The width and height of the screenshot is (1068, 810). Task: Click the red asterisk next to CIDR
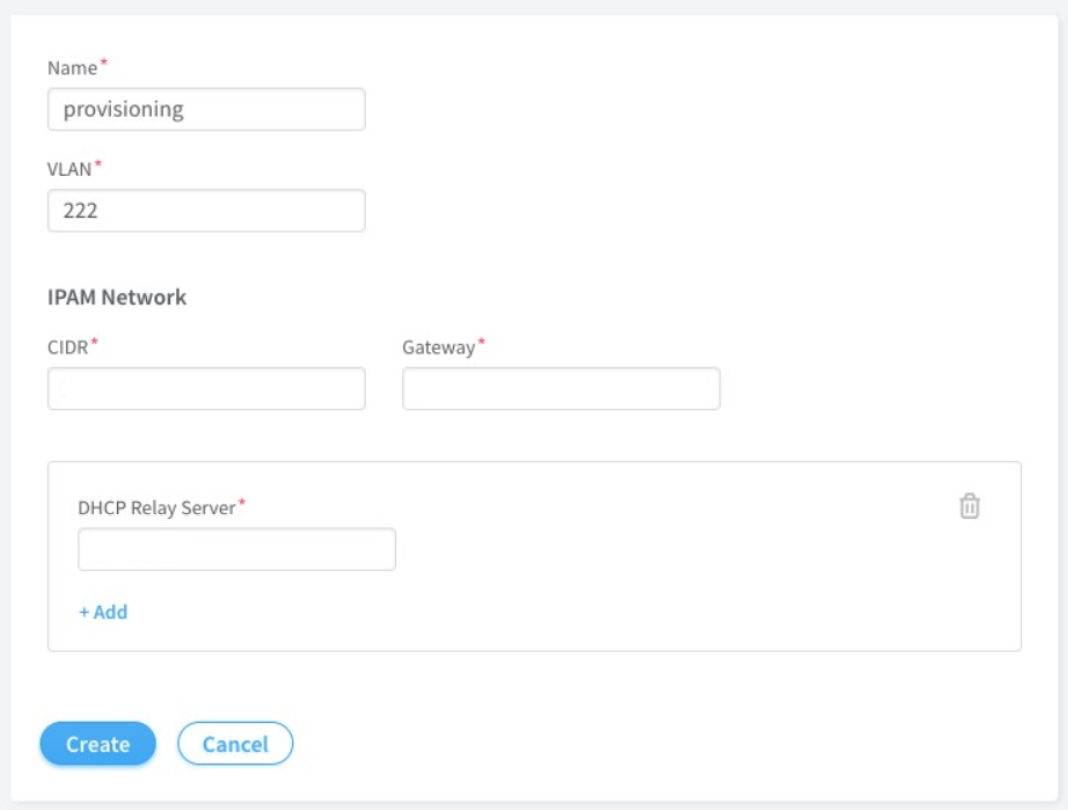pos(95,342)
